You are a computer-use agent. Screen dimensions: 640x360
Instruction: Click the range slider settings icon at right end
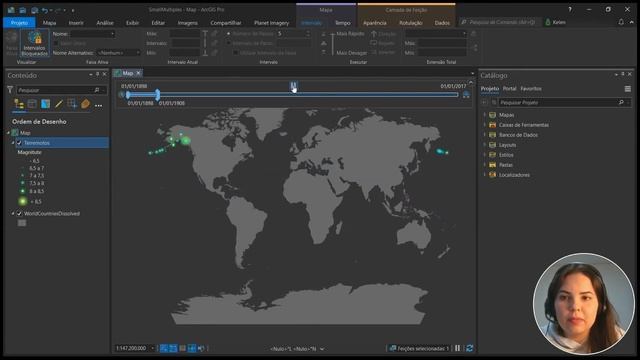tap(466, 95)
